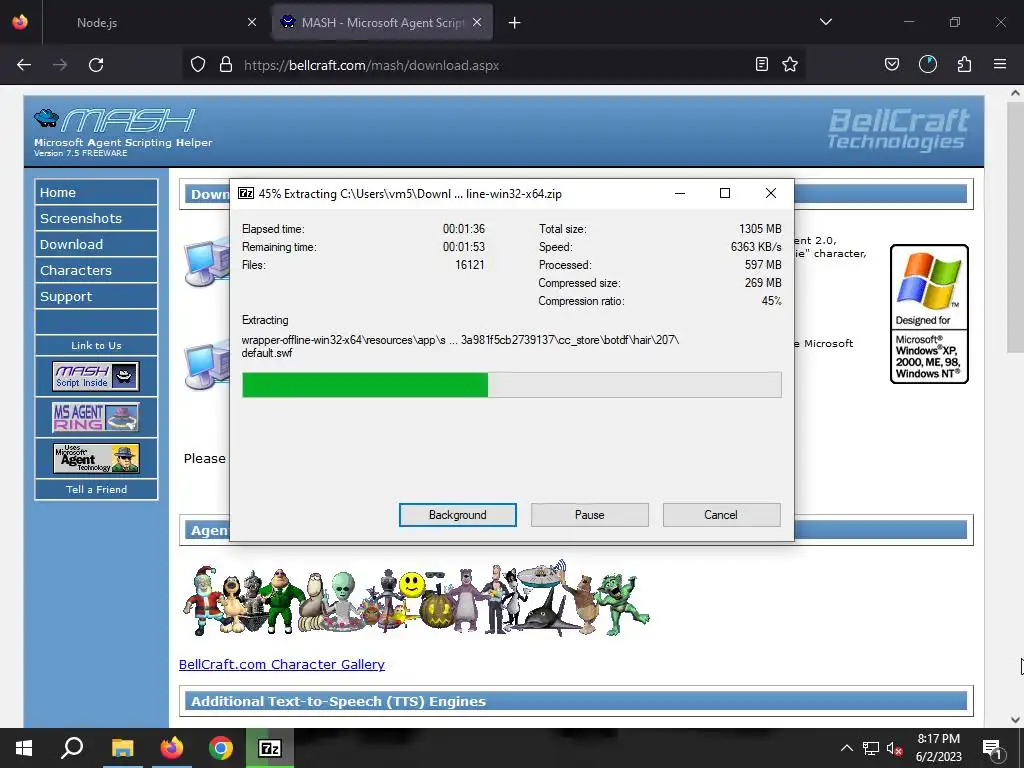Click the scrollbar down arrow
1024x768 pixels.
tap(1015, 719)
